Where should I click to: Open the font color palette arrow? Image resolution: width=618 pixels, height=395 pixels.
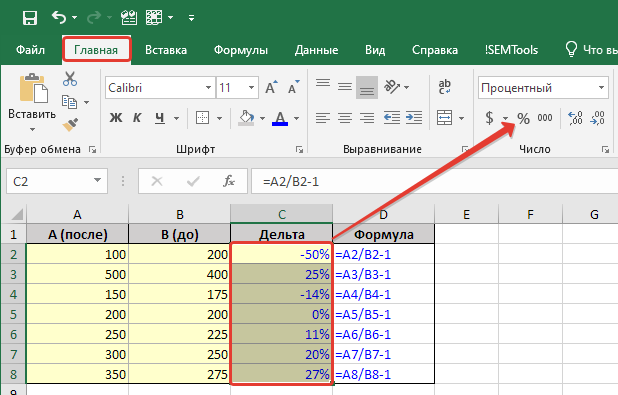(x=297, y=118)
